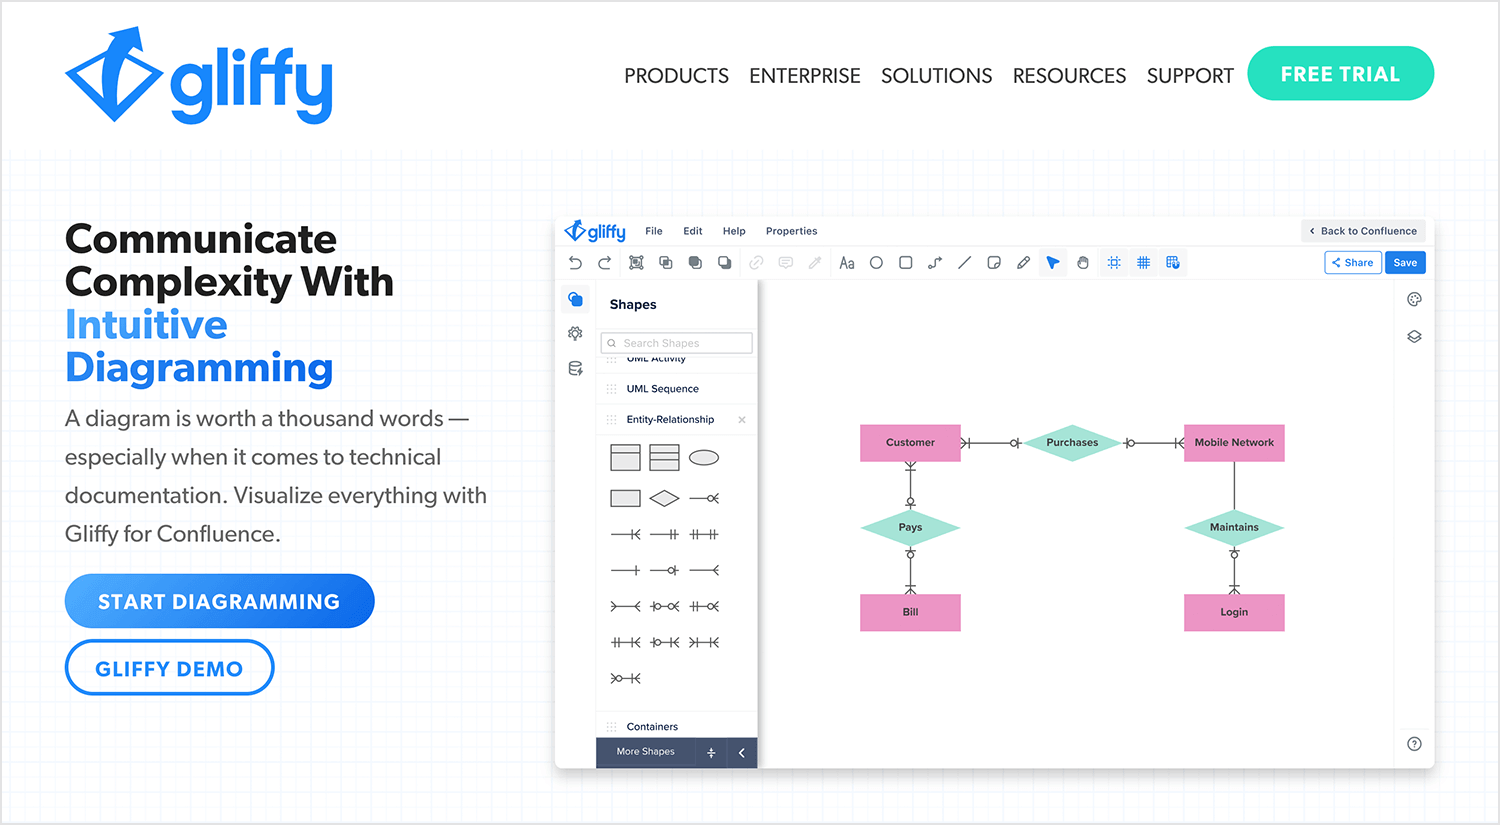The width and height of the screenshot is (1500, 825).
Task: Pick the plain rectangle entity shape in library
Action: point(625,498)
